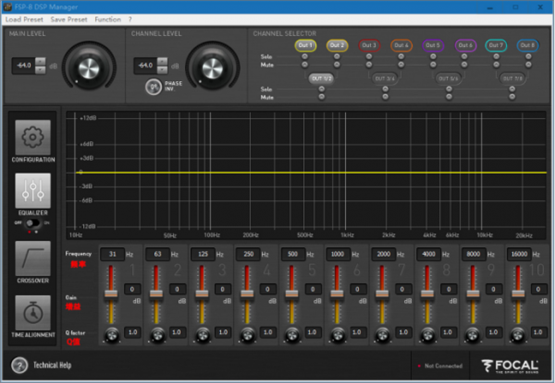Click the Q factor knob for band 5
This screenshot has height=383, width=555.
pyautogui.click(x=292, y=335)
